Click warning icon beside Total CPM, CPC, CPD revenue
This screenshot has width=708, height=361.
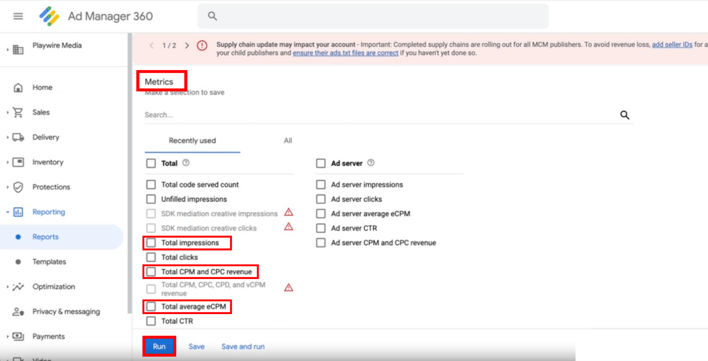289,287
